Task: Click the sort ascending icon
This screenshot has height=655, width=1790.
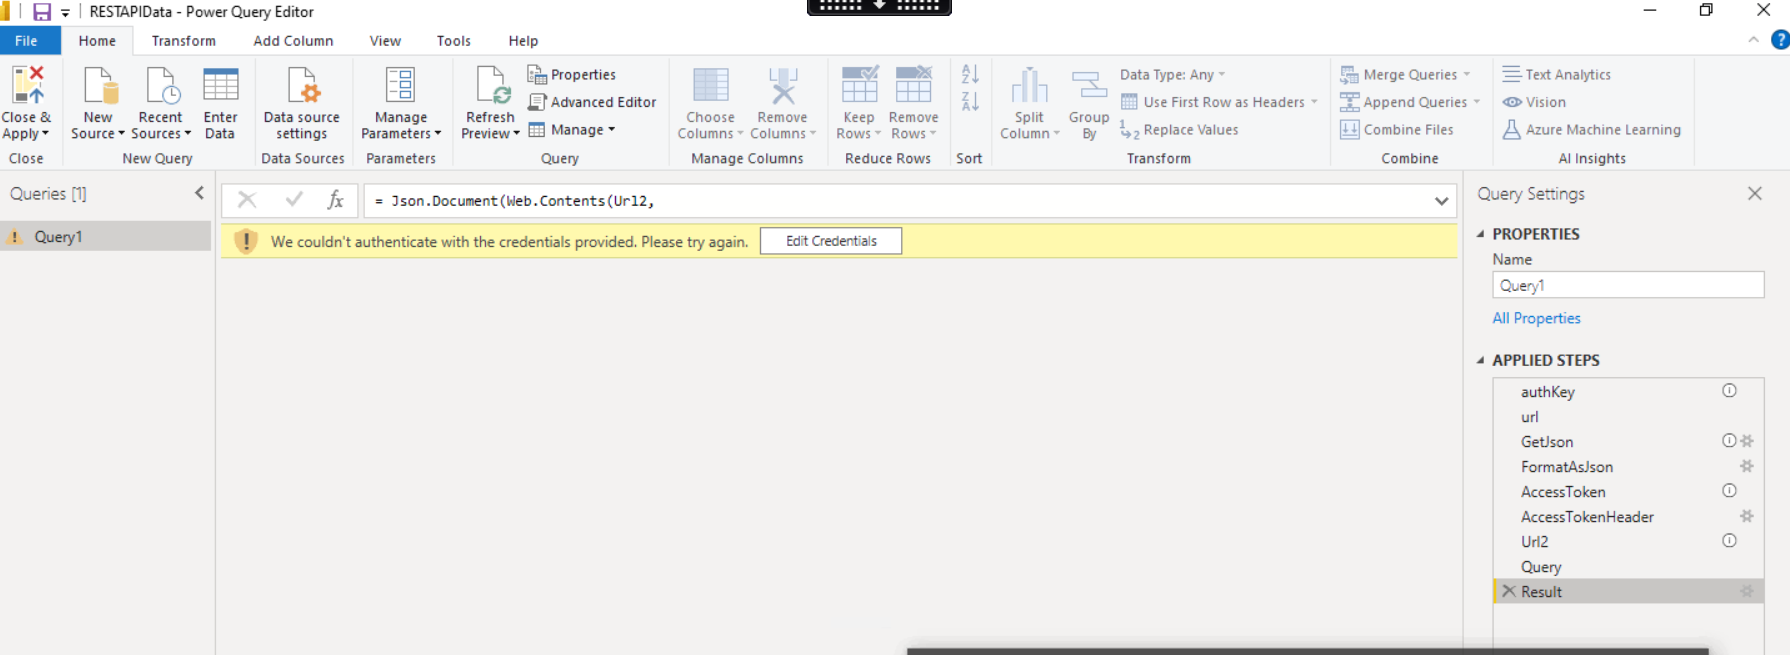Action: pyautogui.click(x=970, y=74)
